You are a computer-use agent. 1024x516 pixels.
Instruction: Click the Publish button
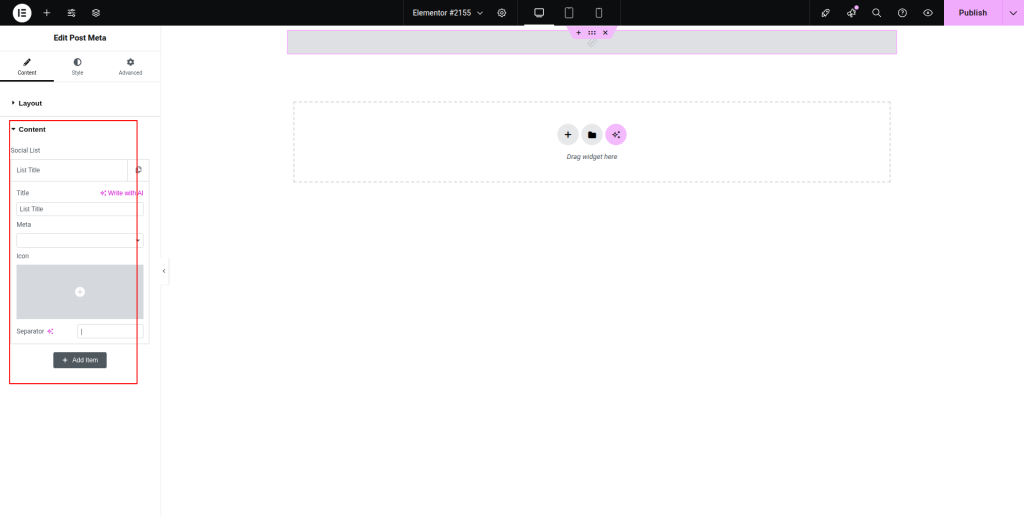tap(972, 12)
